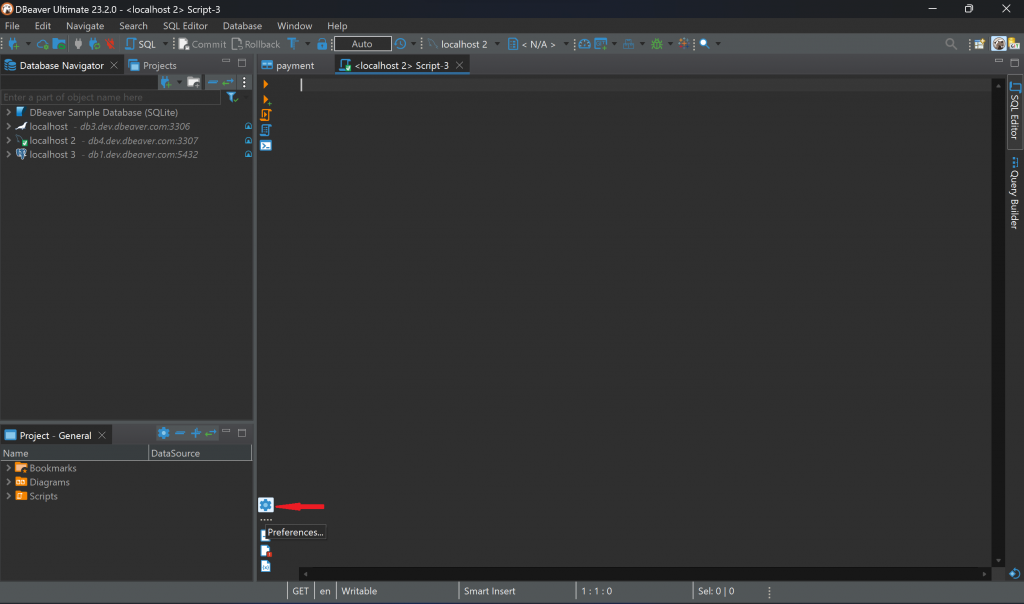Close the Script-3 editor tab
This screenshot has height=604, width=1024.
[460, 65]
